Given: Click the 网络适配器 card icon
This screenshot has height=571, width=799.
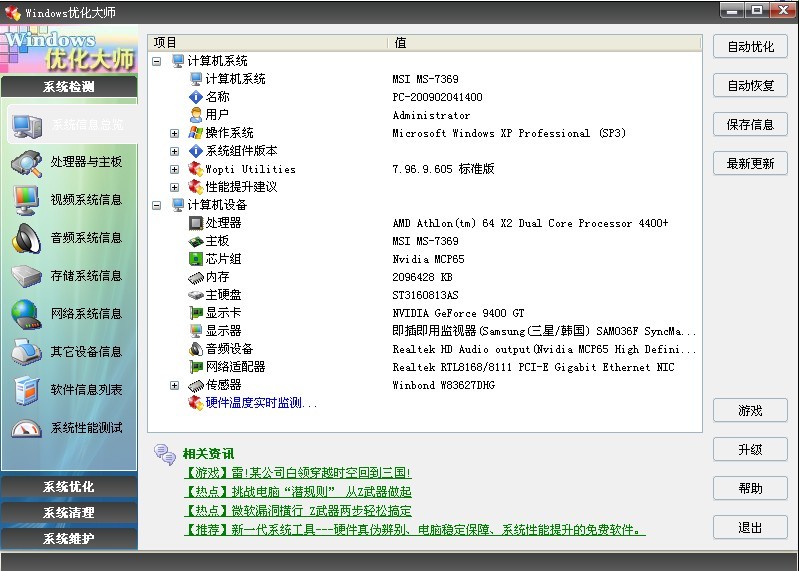Looking at the screenshot, I should coord(196,367).
